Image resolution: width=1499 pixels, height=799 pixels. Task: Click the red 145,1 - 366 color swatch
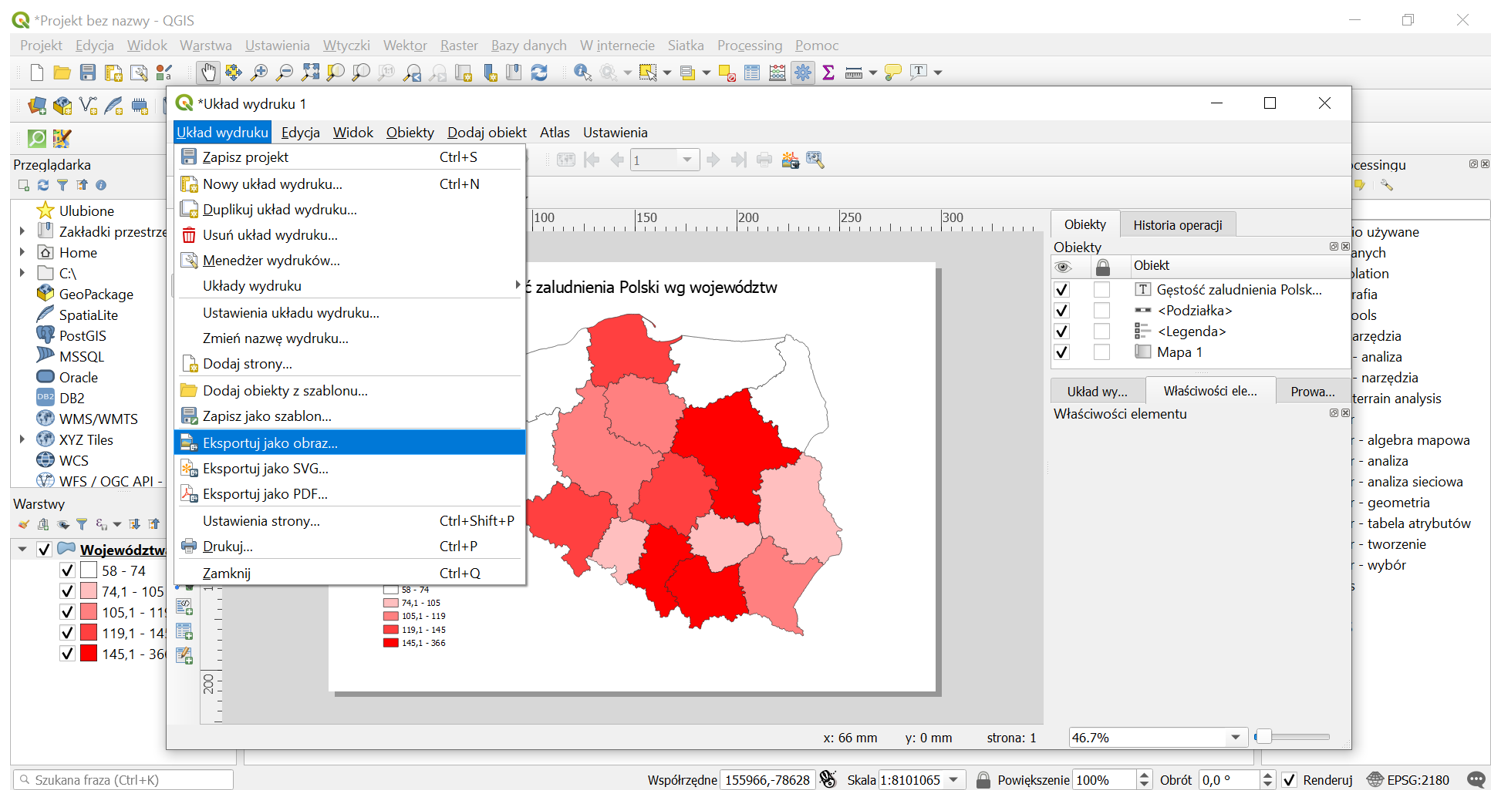tap(88, 653)
